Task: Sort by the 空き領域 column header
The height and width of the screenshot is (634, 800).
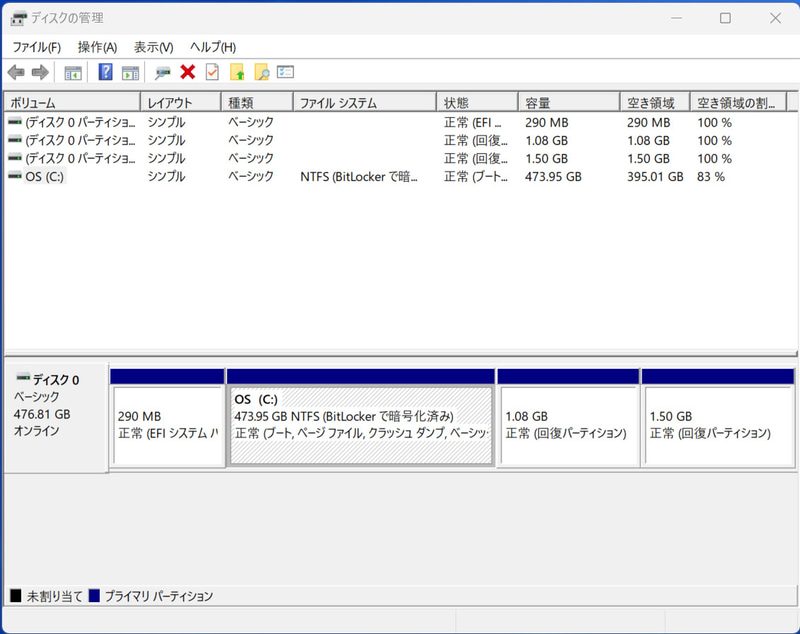Action: click(655, 103)
